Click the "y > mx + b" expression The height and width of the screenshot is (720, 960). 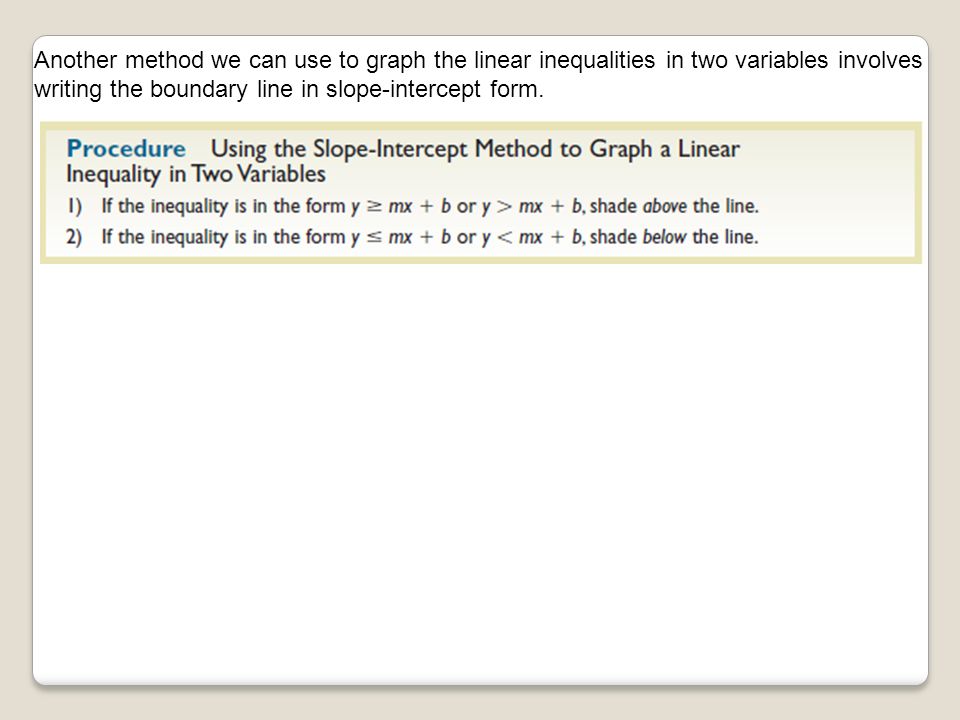531,206
